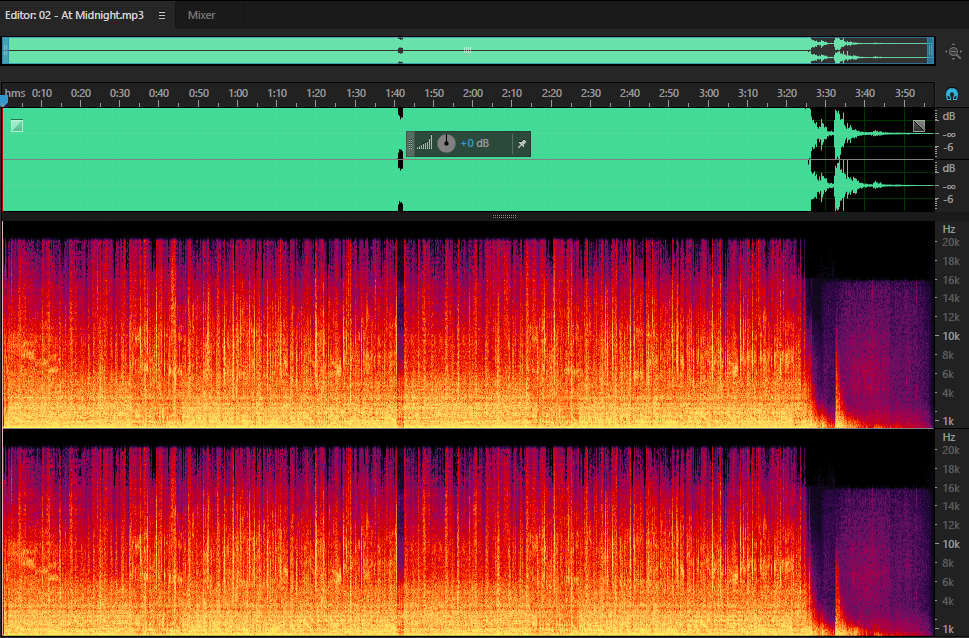Viewport: 969px width, 638px height.
Task: Select the Editor: 02 - At Midnight.mp3 tab
Action: coord(74,15)
